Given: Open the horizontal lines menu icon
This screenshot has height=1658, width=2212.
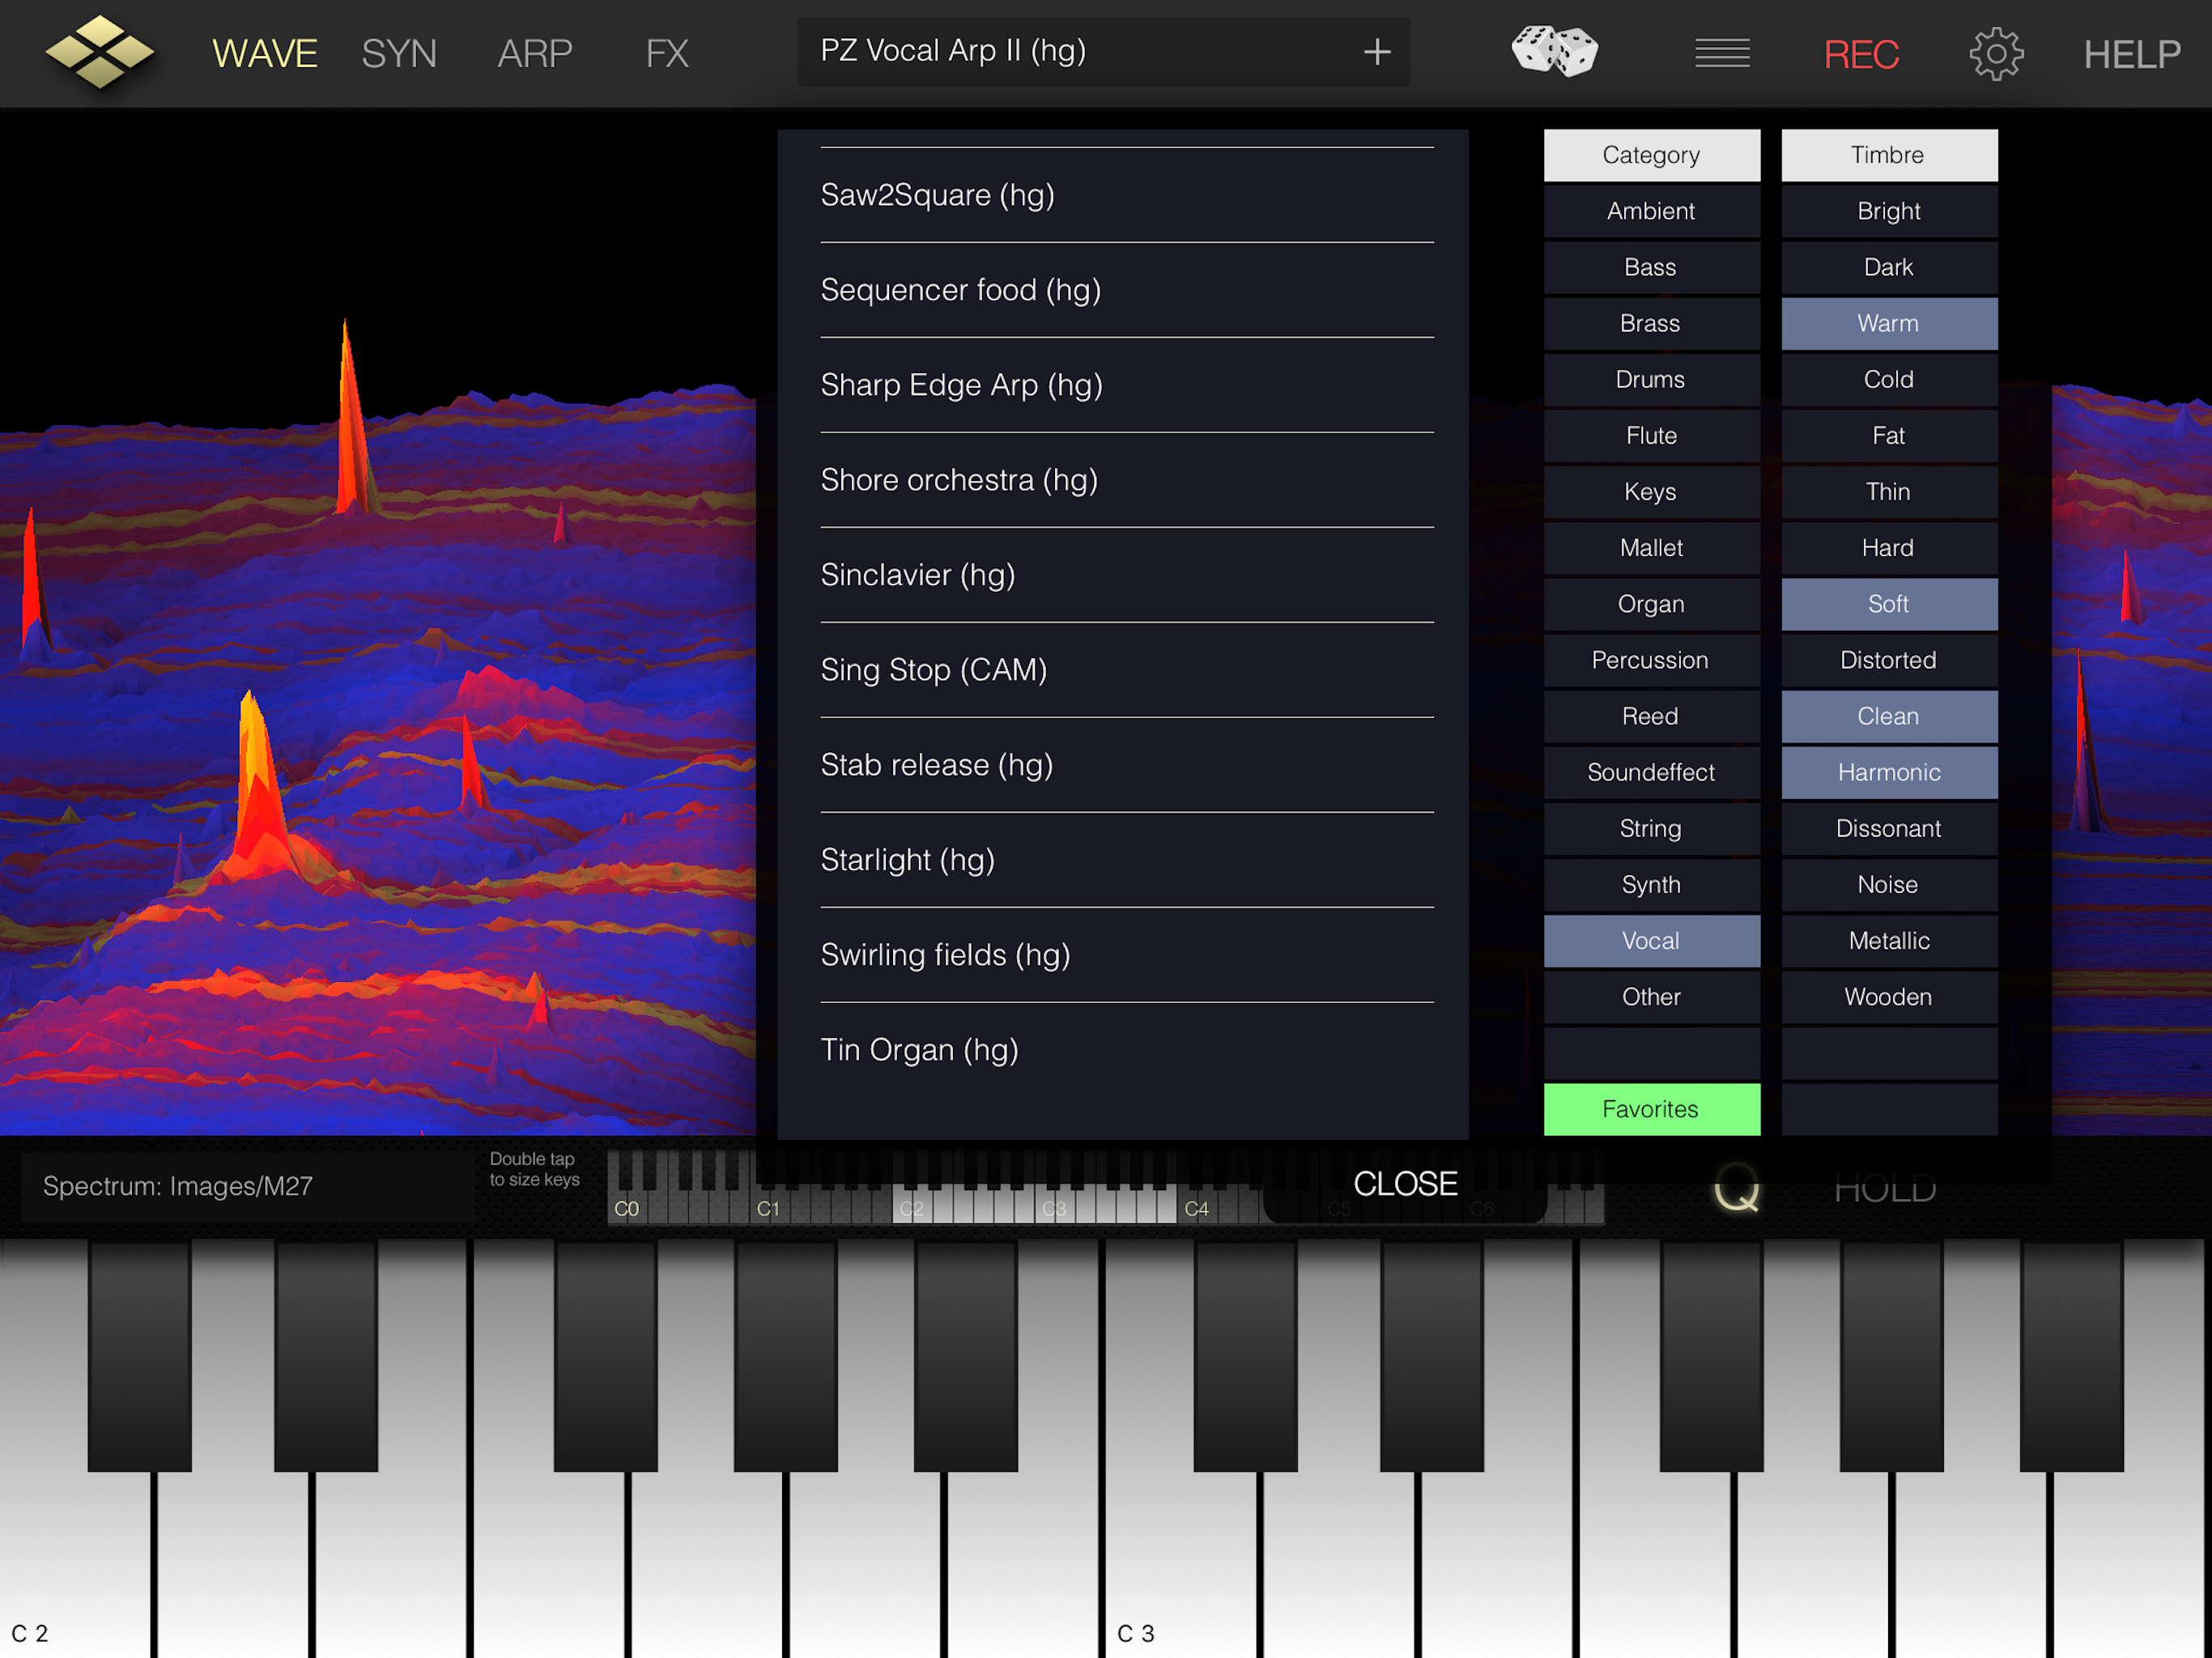Looking at the screenshot, I should click(1721, 53).
